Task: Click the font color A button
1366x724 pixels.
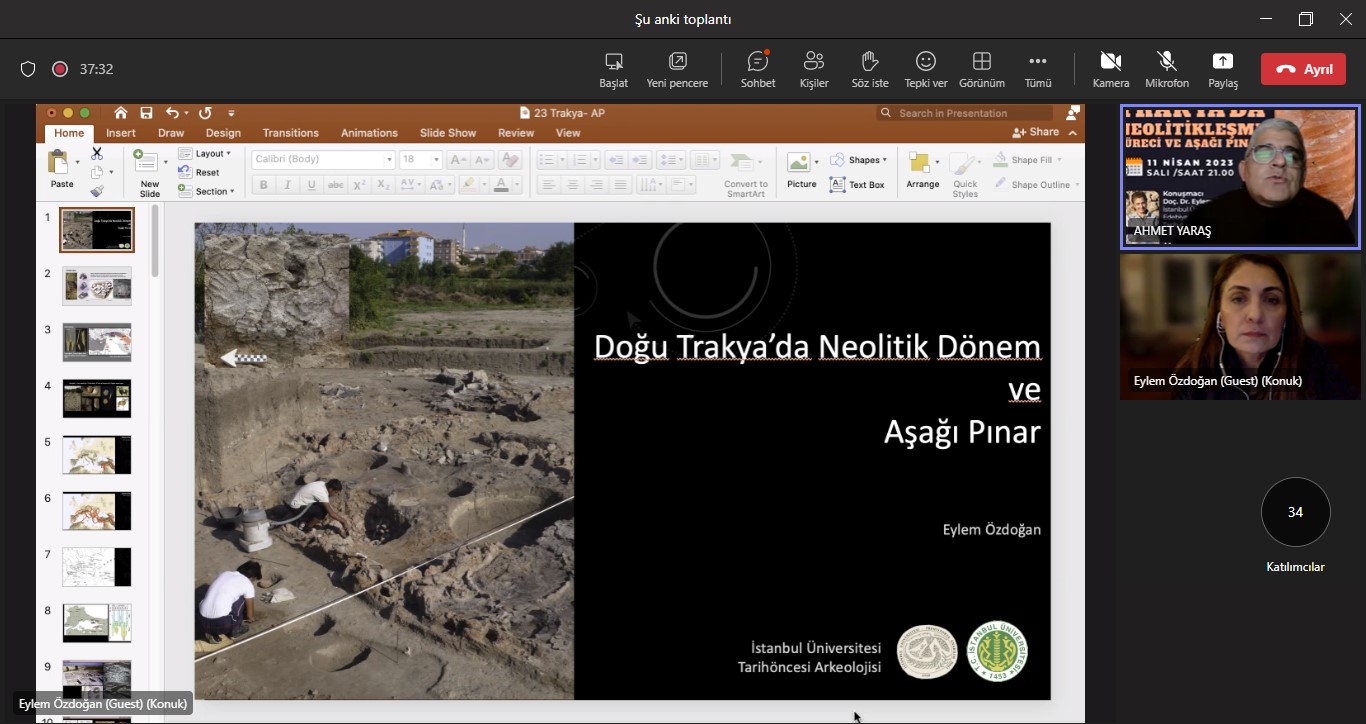Action: point(500,185)
